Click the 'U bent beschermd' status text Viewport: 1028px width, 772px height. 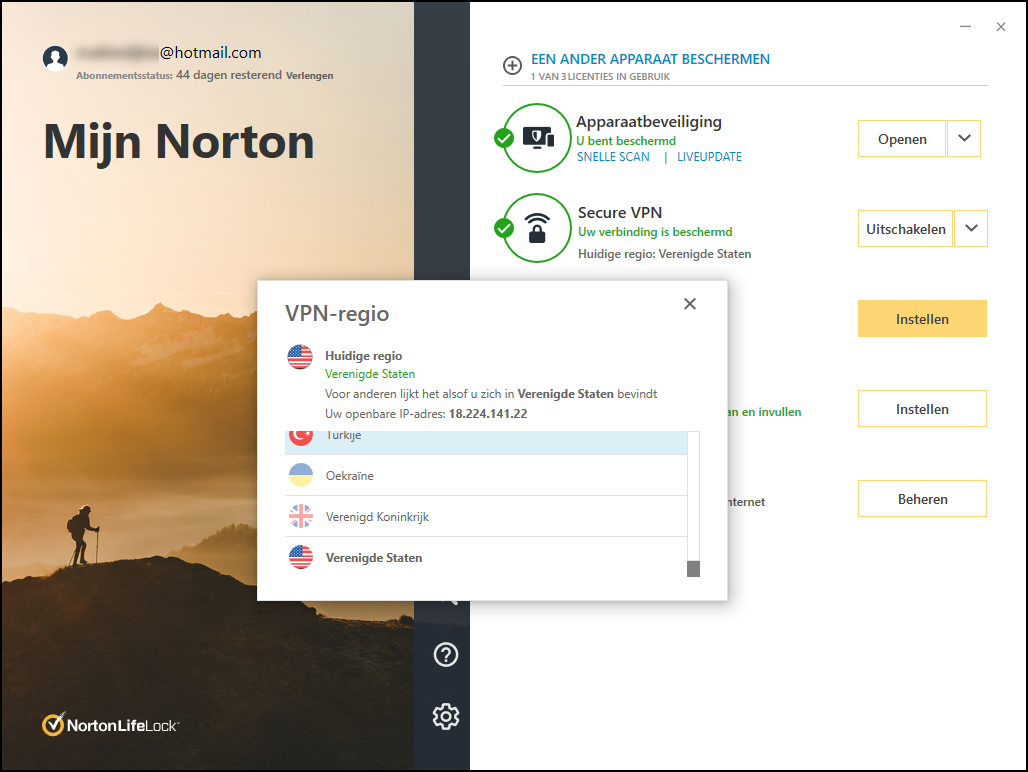625,140
